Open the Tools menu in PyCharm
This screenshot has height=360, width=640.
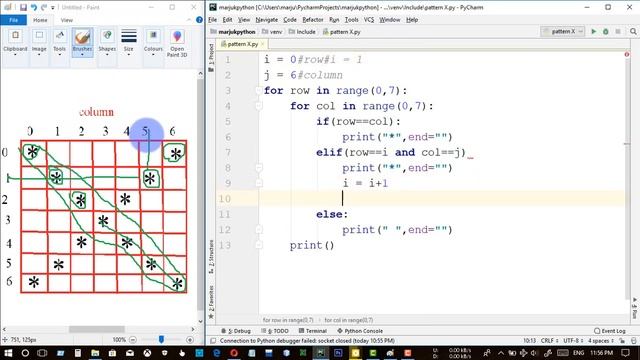point(351,20)
